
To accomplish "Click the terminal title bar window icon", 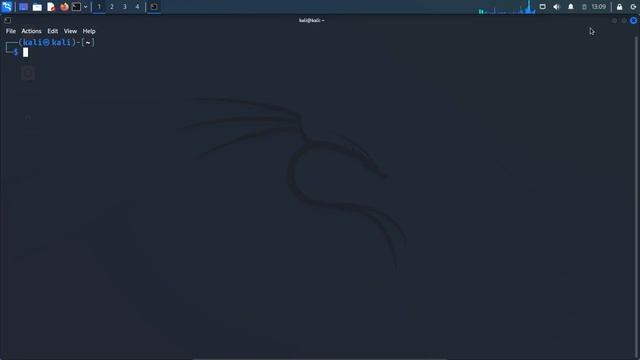I will tap(7, 20).
